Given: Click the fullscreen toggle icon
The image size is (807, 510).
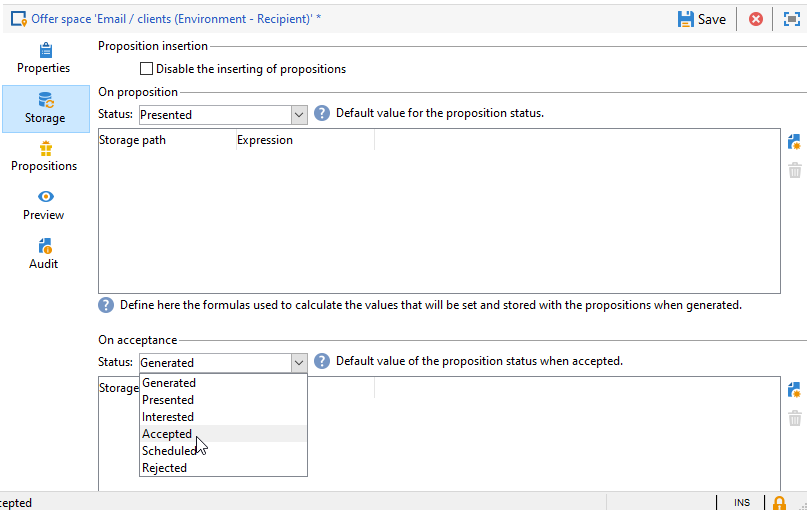Looking at the screenshot, I should tap(791, 19).
